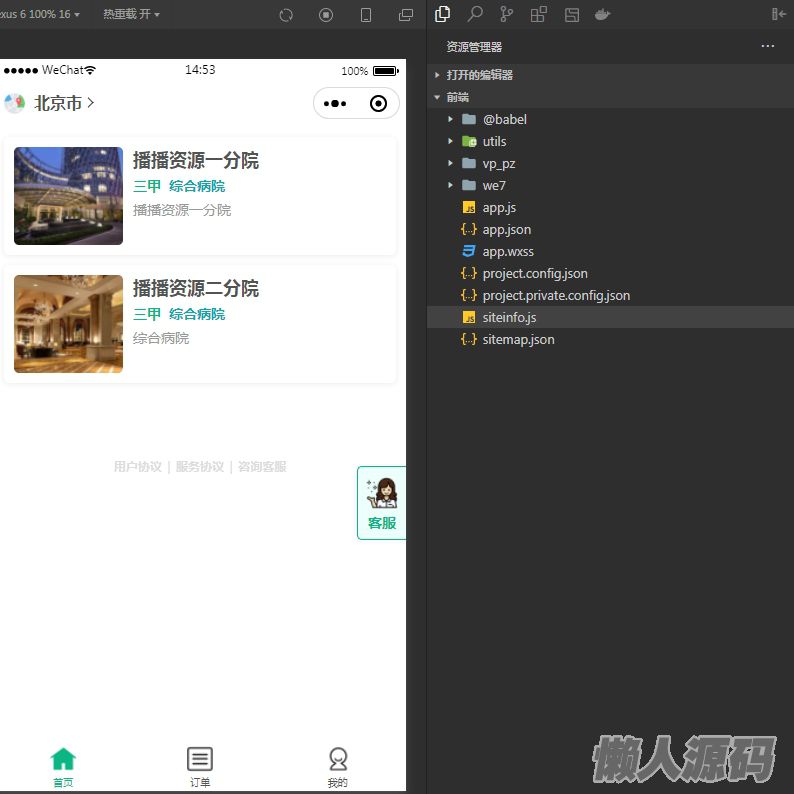Switch to the 订单 tab
794x794 pixels.
[x=200, y=767]
